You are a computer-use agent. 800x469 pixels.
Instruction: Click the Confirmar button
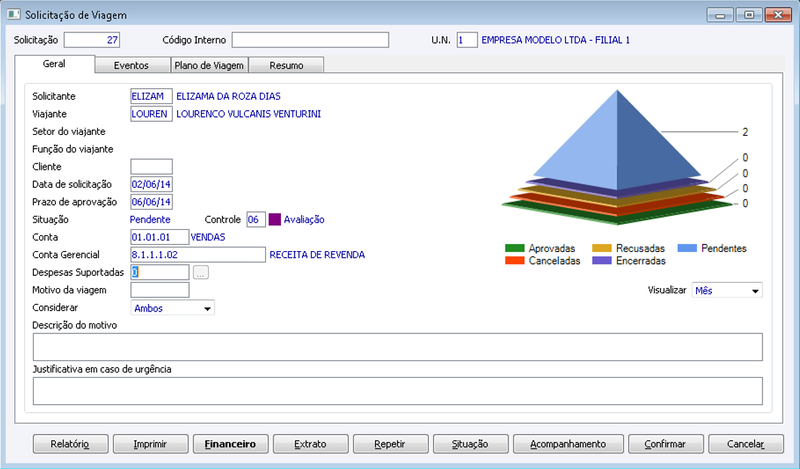tap(666, 444)
